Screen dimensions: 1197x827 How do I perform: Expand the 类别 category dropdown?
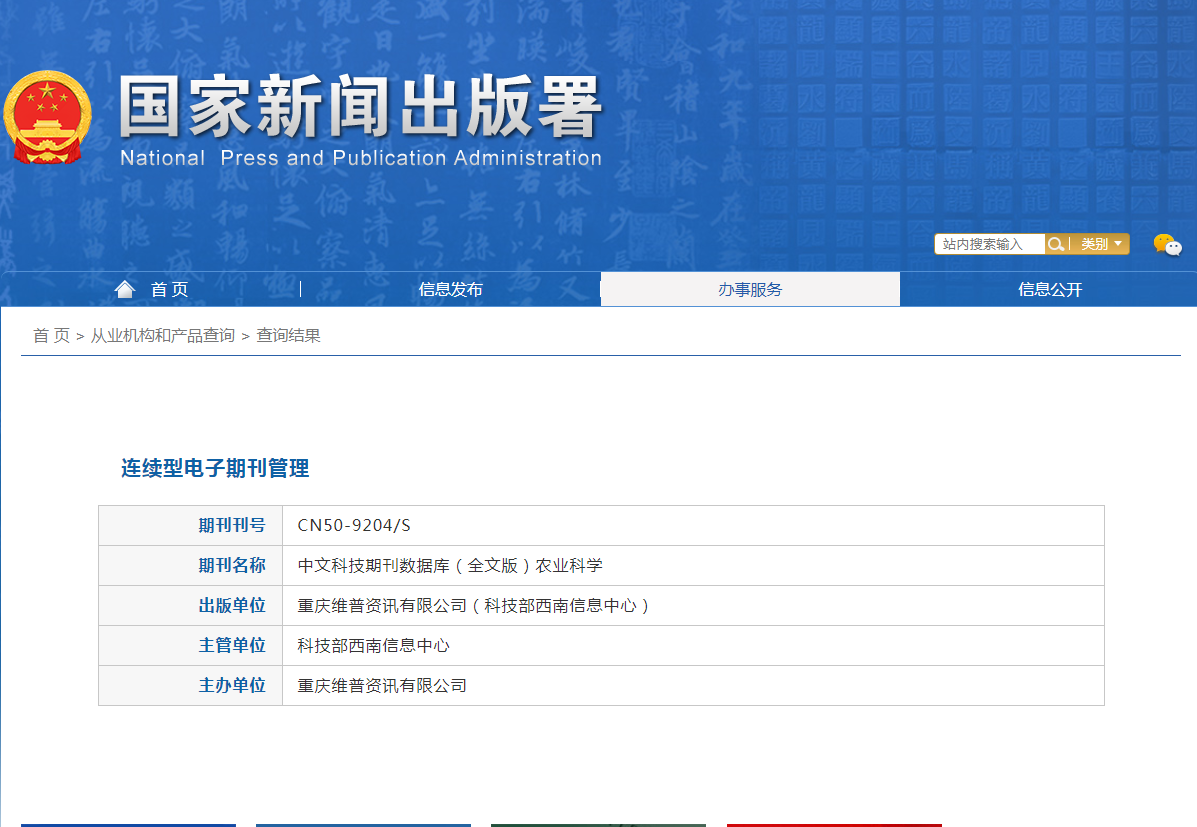point(1101,244)
